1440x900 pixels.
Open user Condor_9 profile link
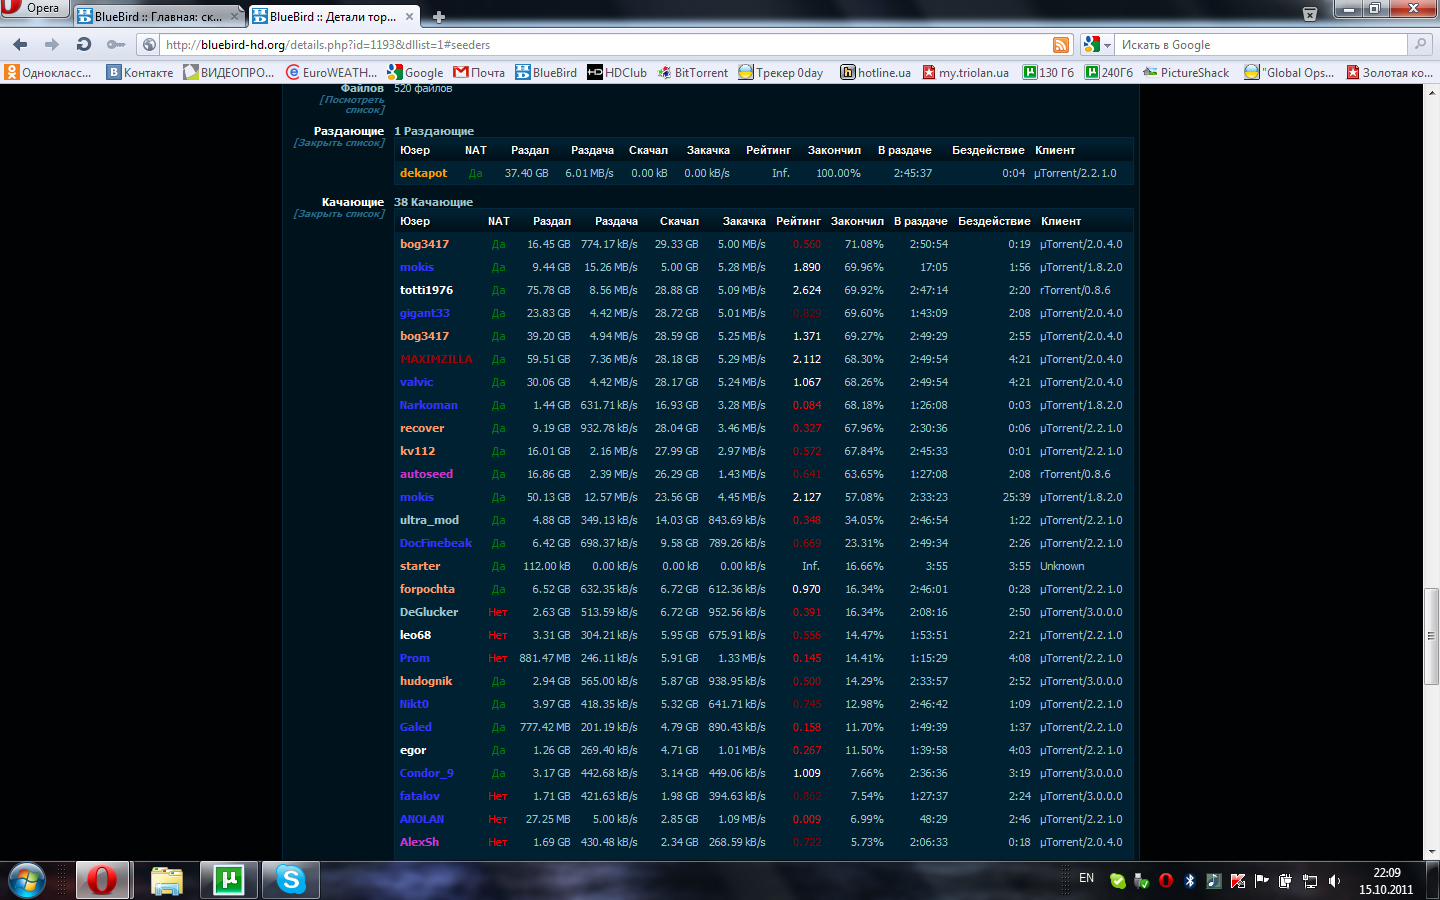tap(426, 773)
